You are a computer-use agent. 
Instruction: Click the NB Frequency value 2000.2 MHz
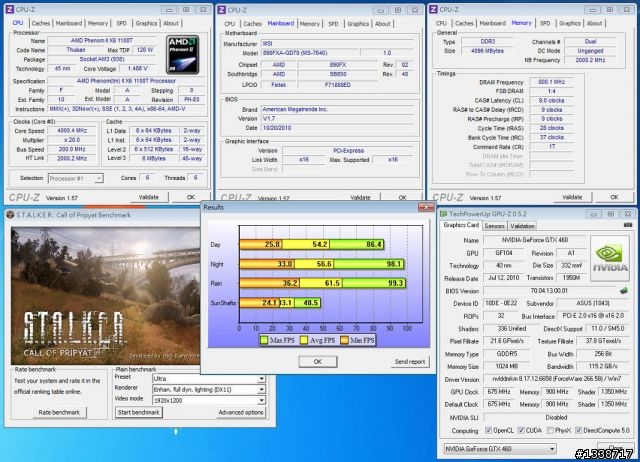pos(590,60)
